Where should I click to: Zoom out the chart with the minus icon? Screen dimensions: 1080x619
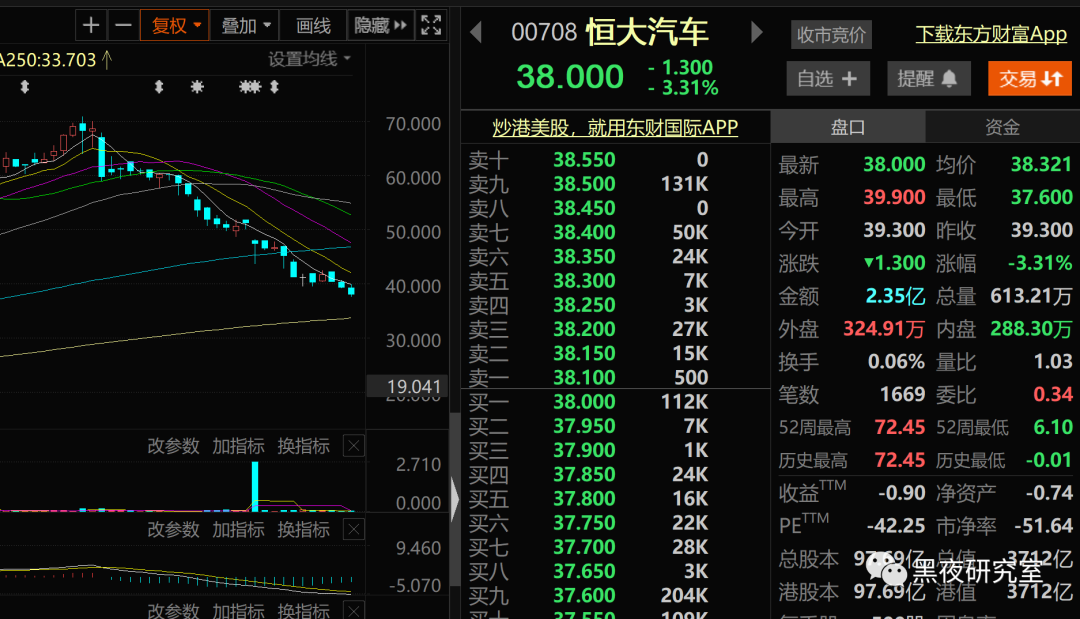pyautogui.click(x=123, y=25)
